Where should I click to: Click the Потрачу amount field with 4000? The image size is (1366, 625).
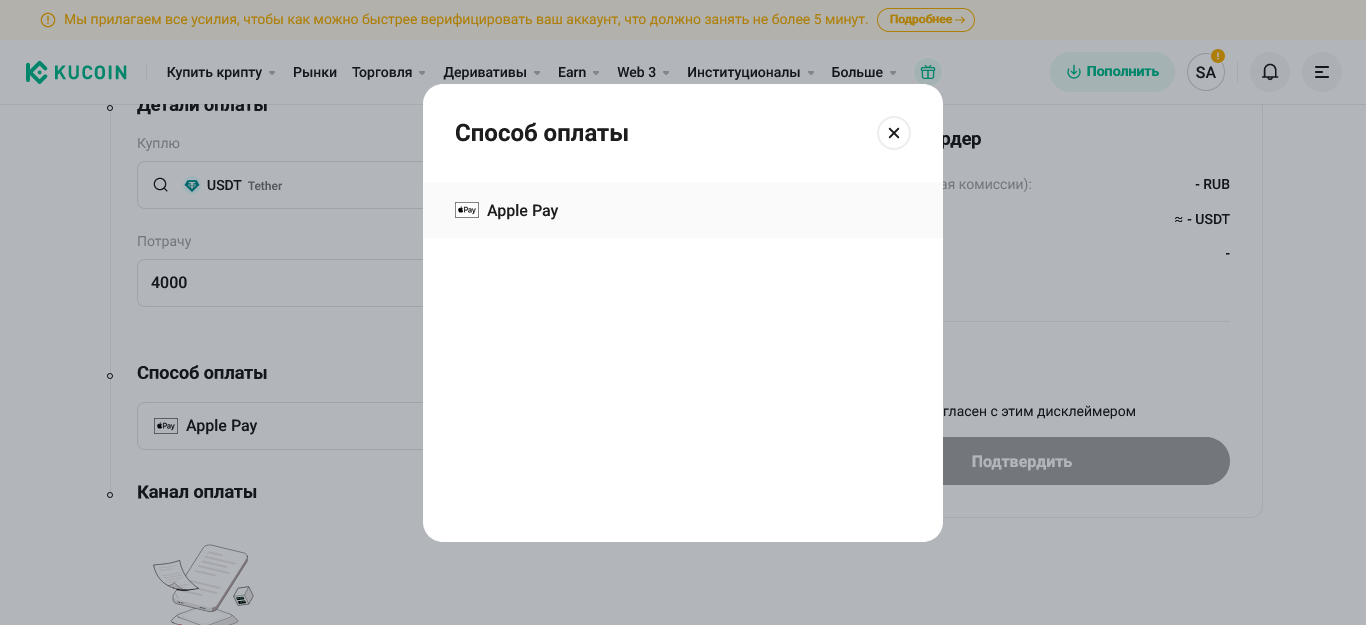coord(280,283)
